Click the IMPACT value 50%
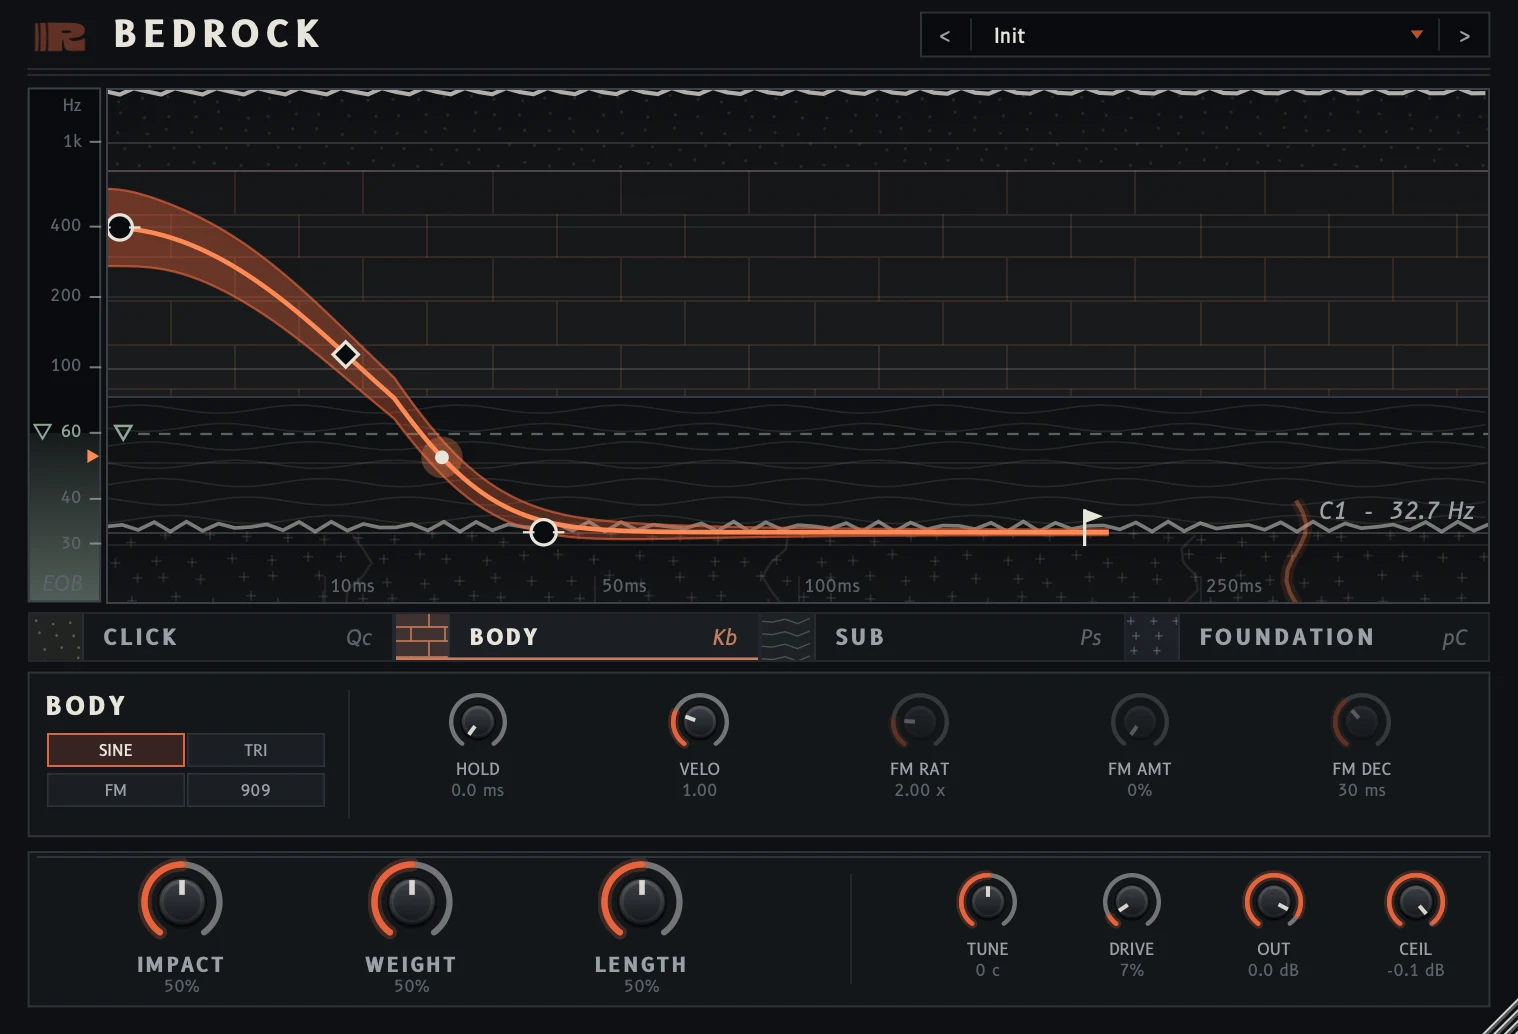 [182, 986]
